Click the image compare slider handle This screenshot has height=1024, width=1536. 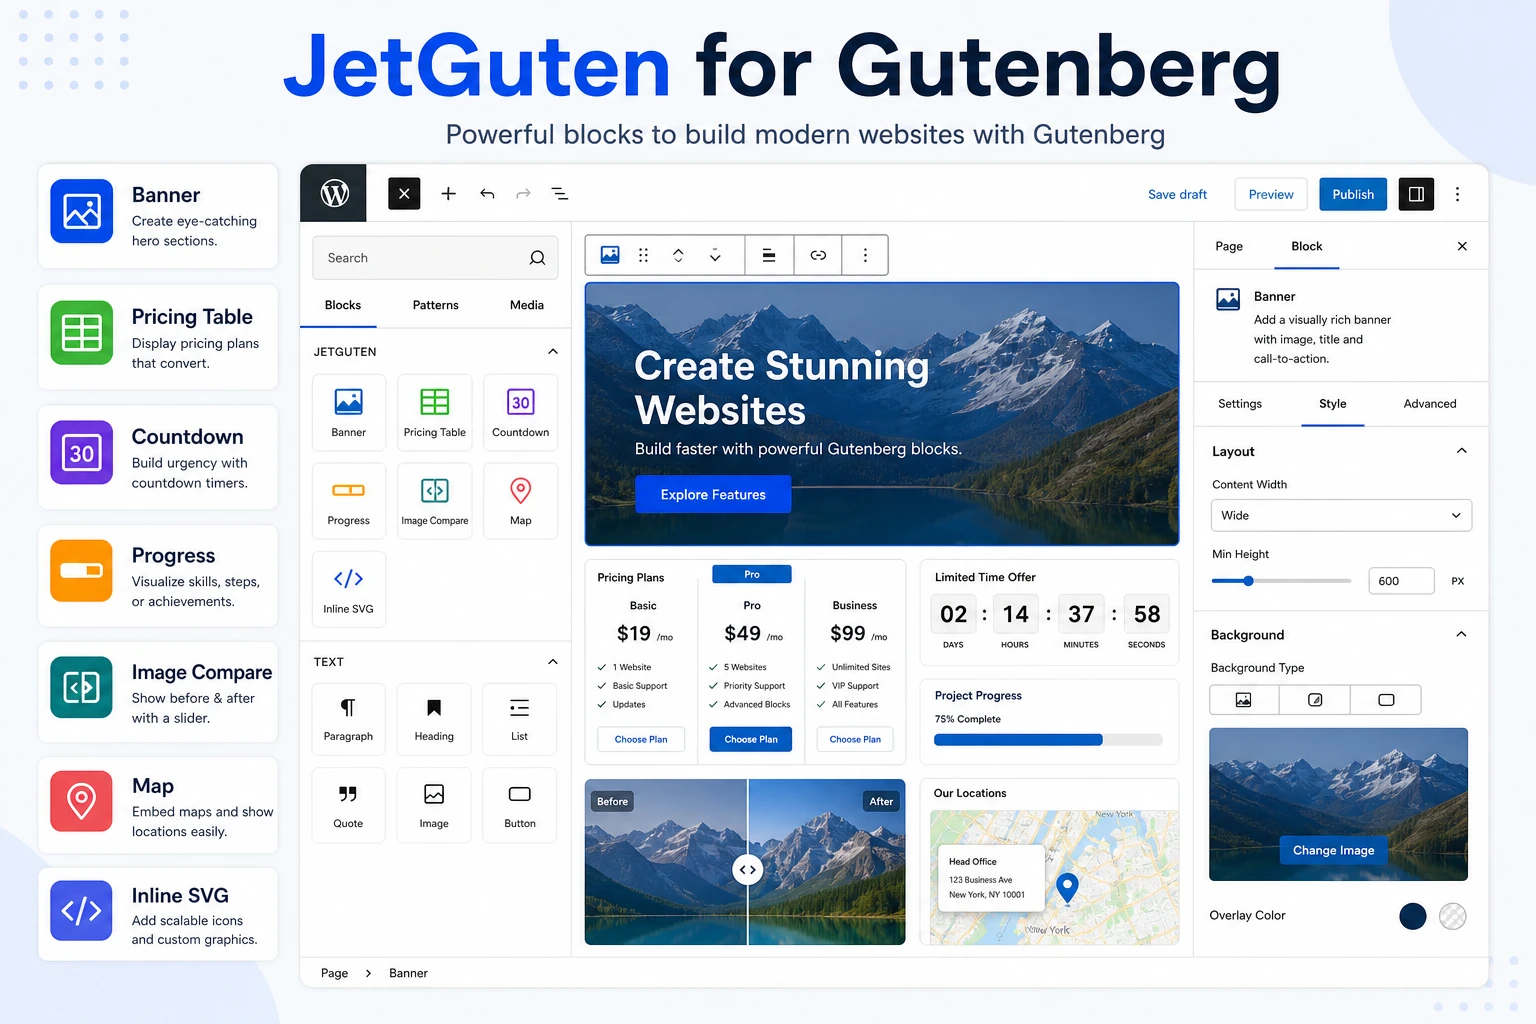click(747, 870)
